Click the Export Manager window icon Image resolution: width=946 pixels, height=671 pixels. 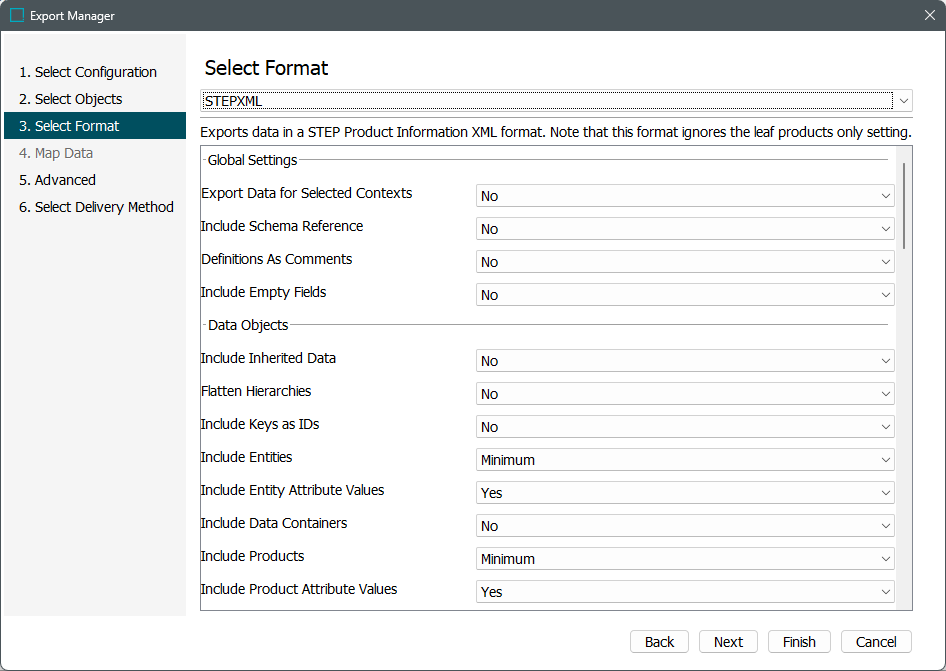[x=17, y=16]
